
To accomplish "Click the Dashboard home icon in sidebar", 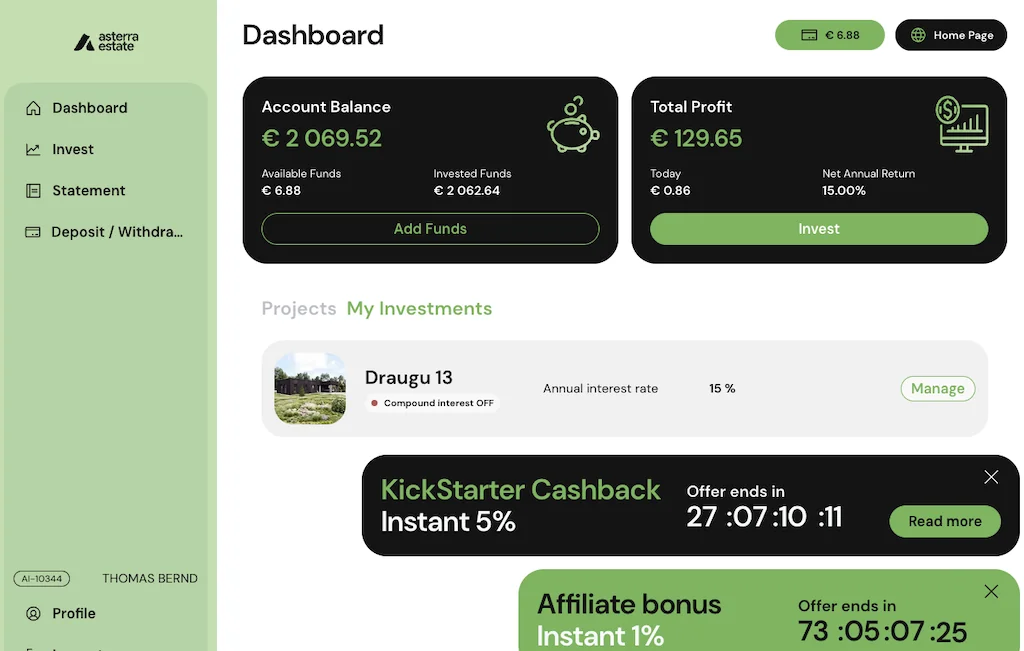I will pyautogui.click(x=33, y=108).
